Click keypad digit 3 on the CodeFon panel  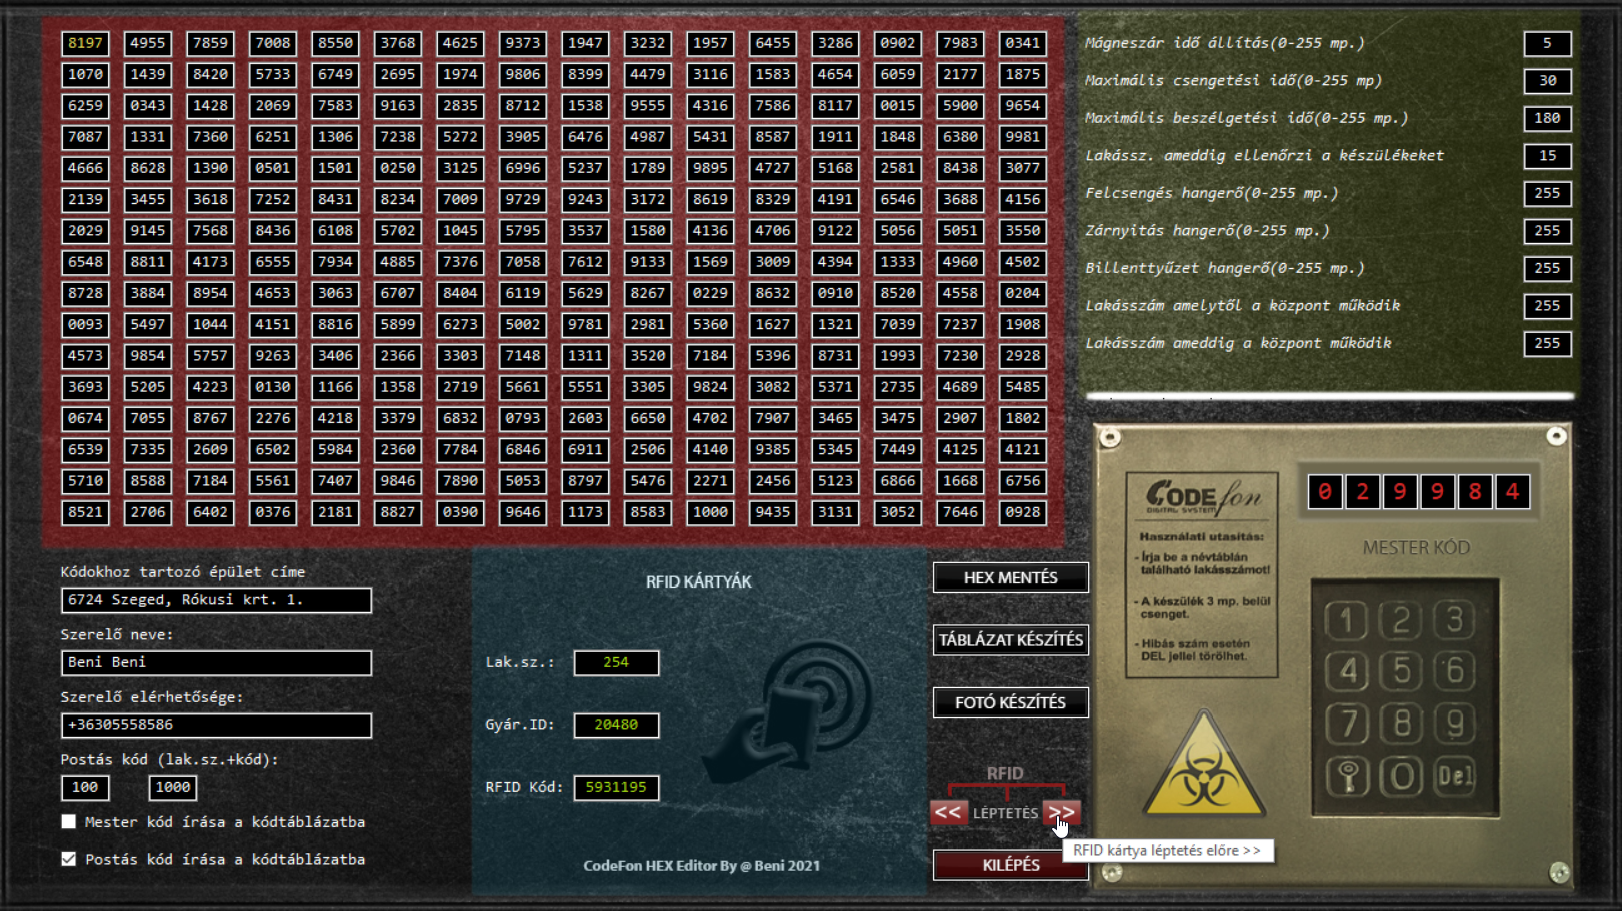click(x=1455, y=620)
